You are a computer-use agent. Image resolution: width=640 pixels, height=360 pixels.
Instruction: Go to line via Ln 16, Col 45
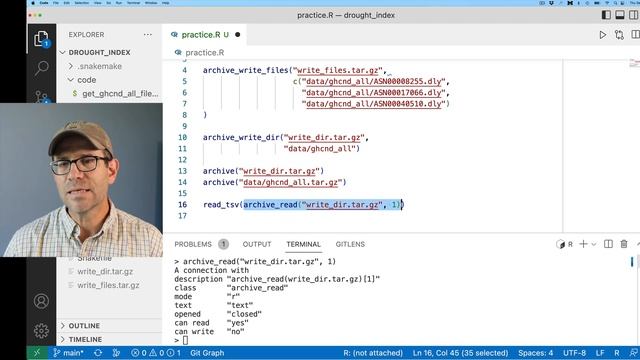click(460, 353)
